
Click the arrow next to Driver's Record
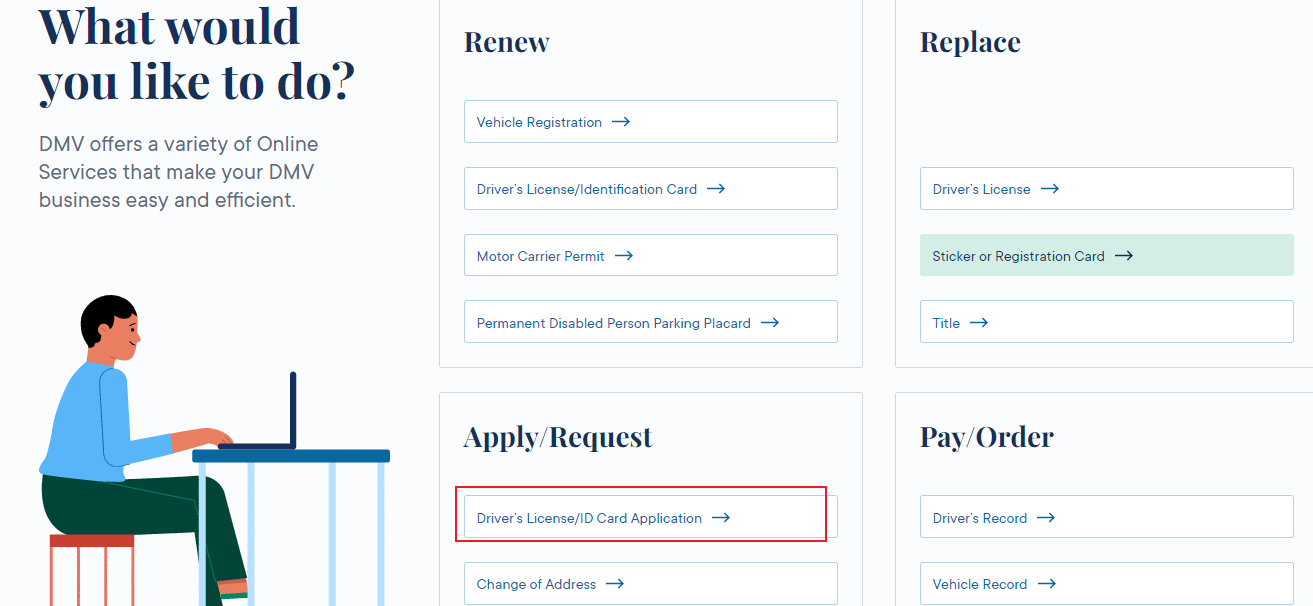pos(1046,518)
